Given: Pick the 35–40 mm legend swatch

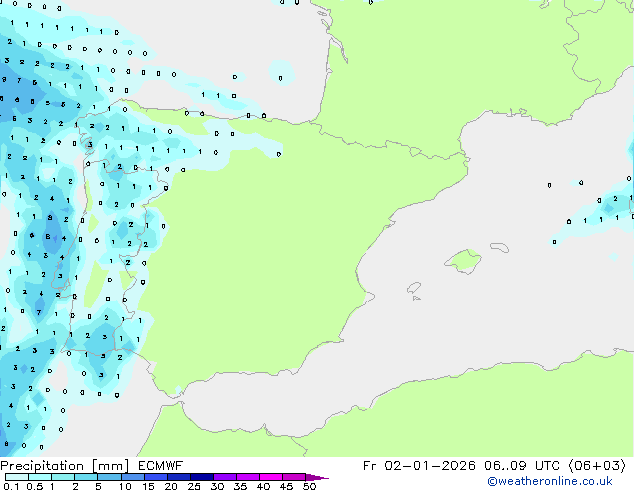Looking at the screenshot, I should tap(247, 477).
